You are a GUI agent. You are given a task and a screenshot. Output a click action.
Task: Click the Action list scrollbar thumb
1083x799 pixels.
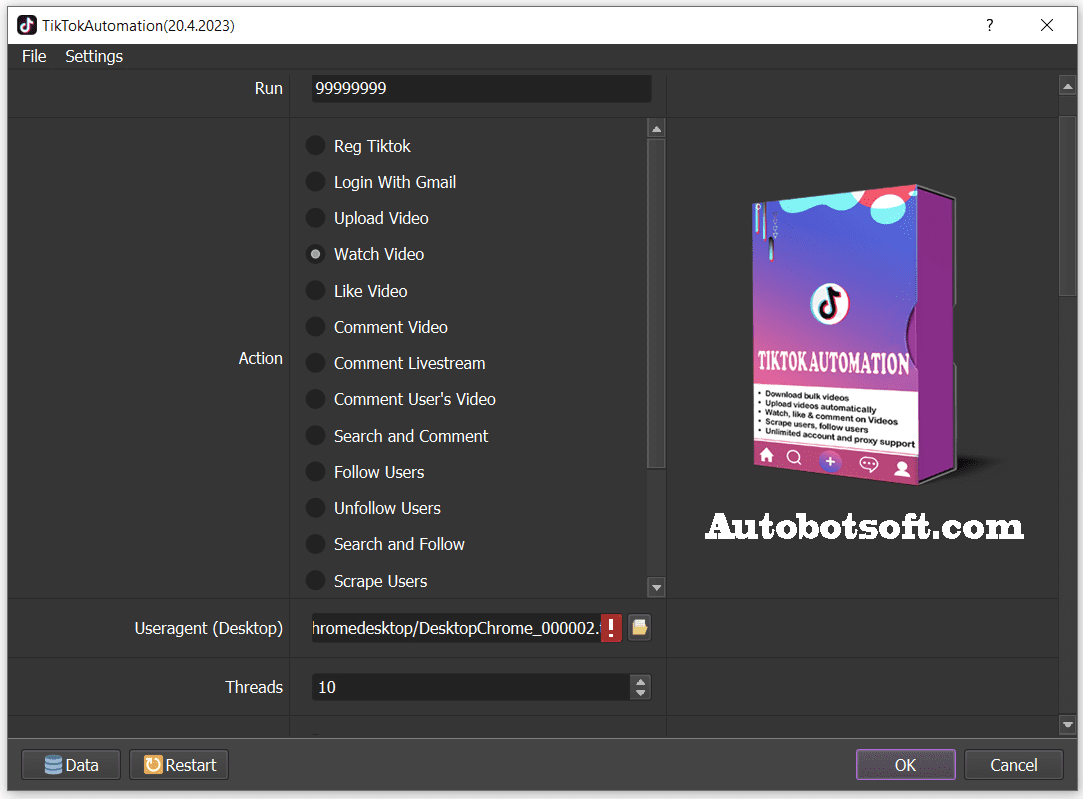pos(657,304)
